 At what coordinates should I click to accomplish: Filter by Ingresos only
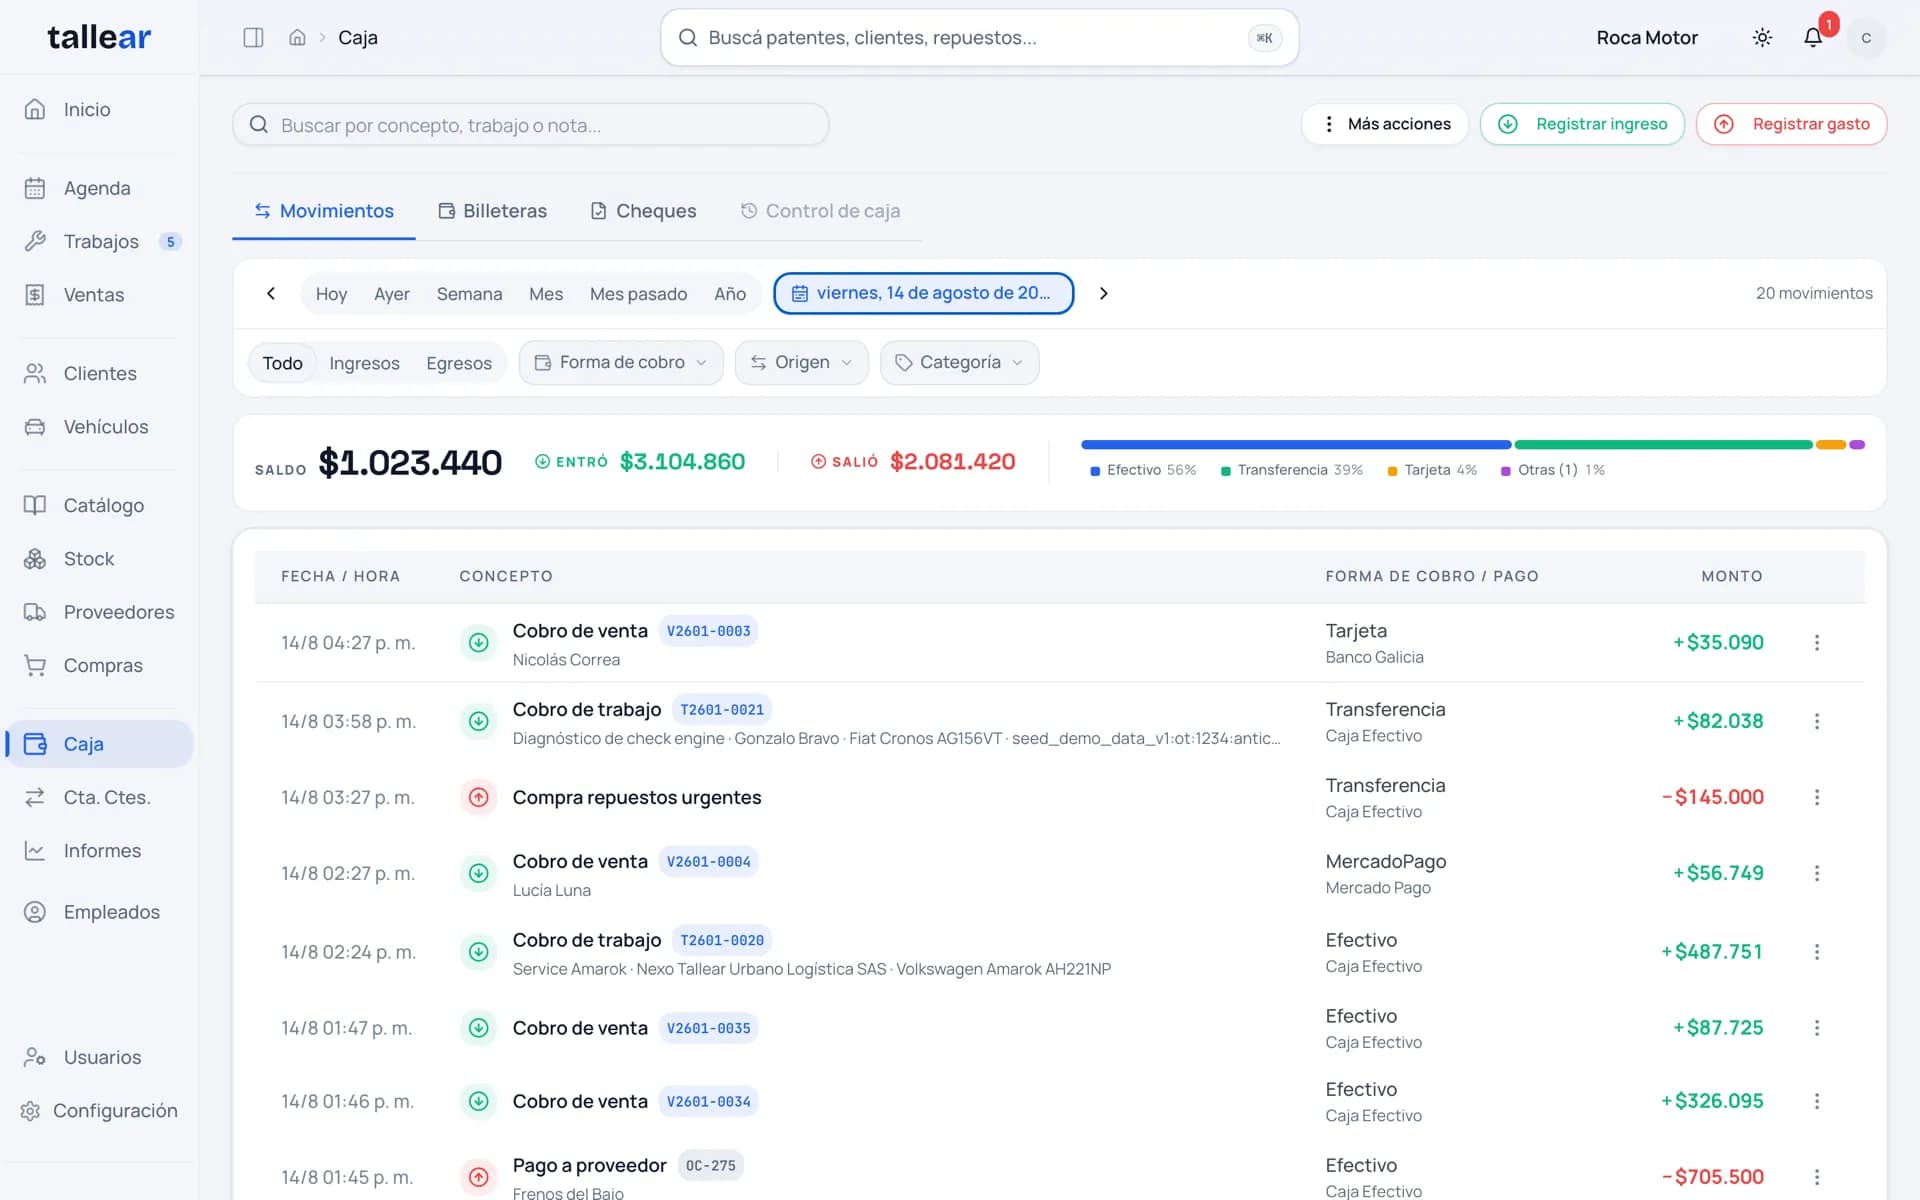click(364, 363)
